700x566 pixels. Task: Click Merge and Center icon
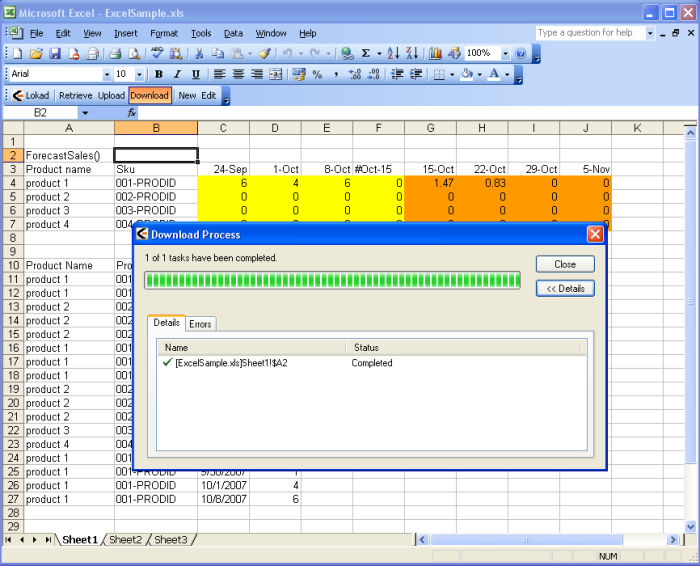point(275,75)
